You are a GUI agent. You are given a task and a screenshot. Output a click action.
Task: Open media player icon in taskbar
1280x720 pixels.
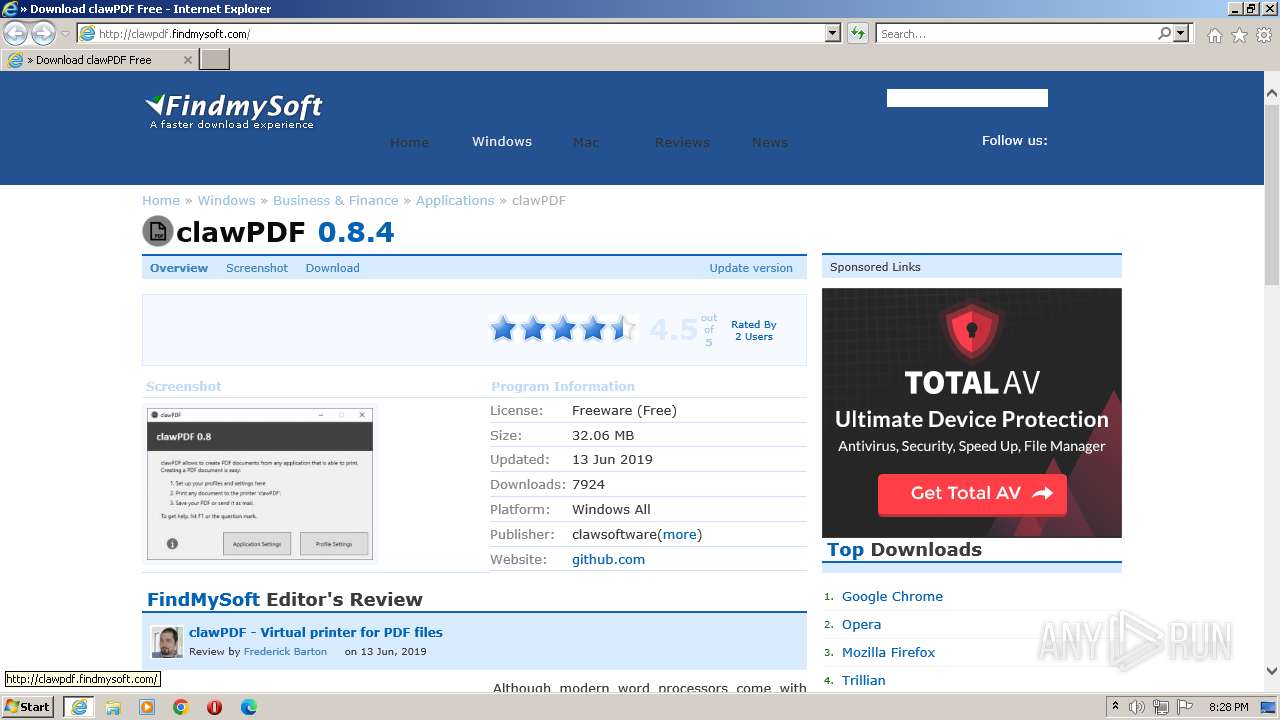[147, 707]
